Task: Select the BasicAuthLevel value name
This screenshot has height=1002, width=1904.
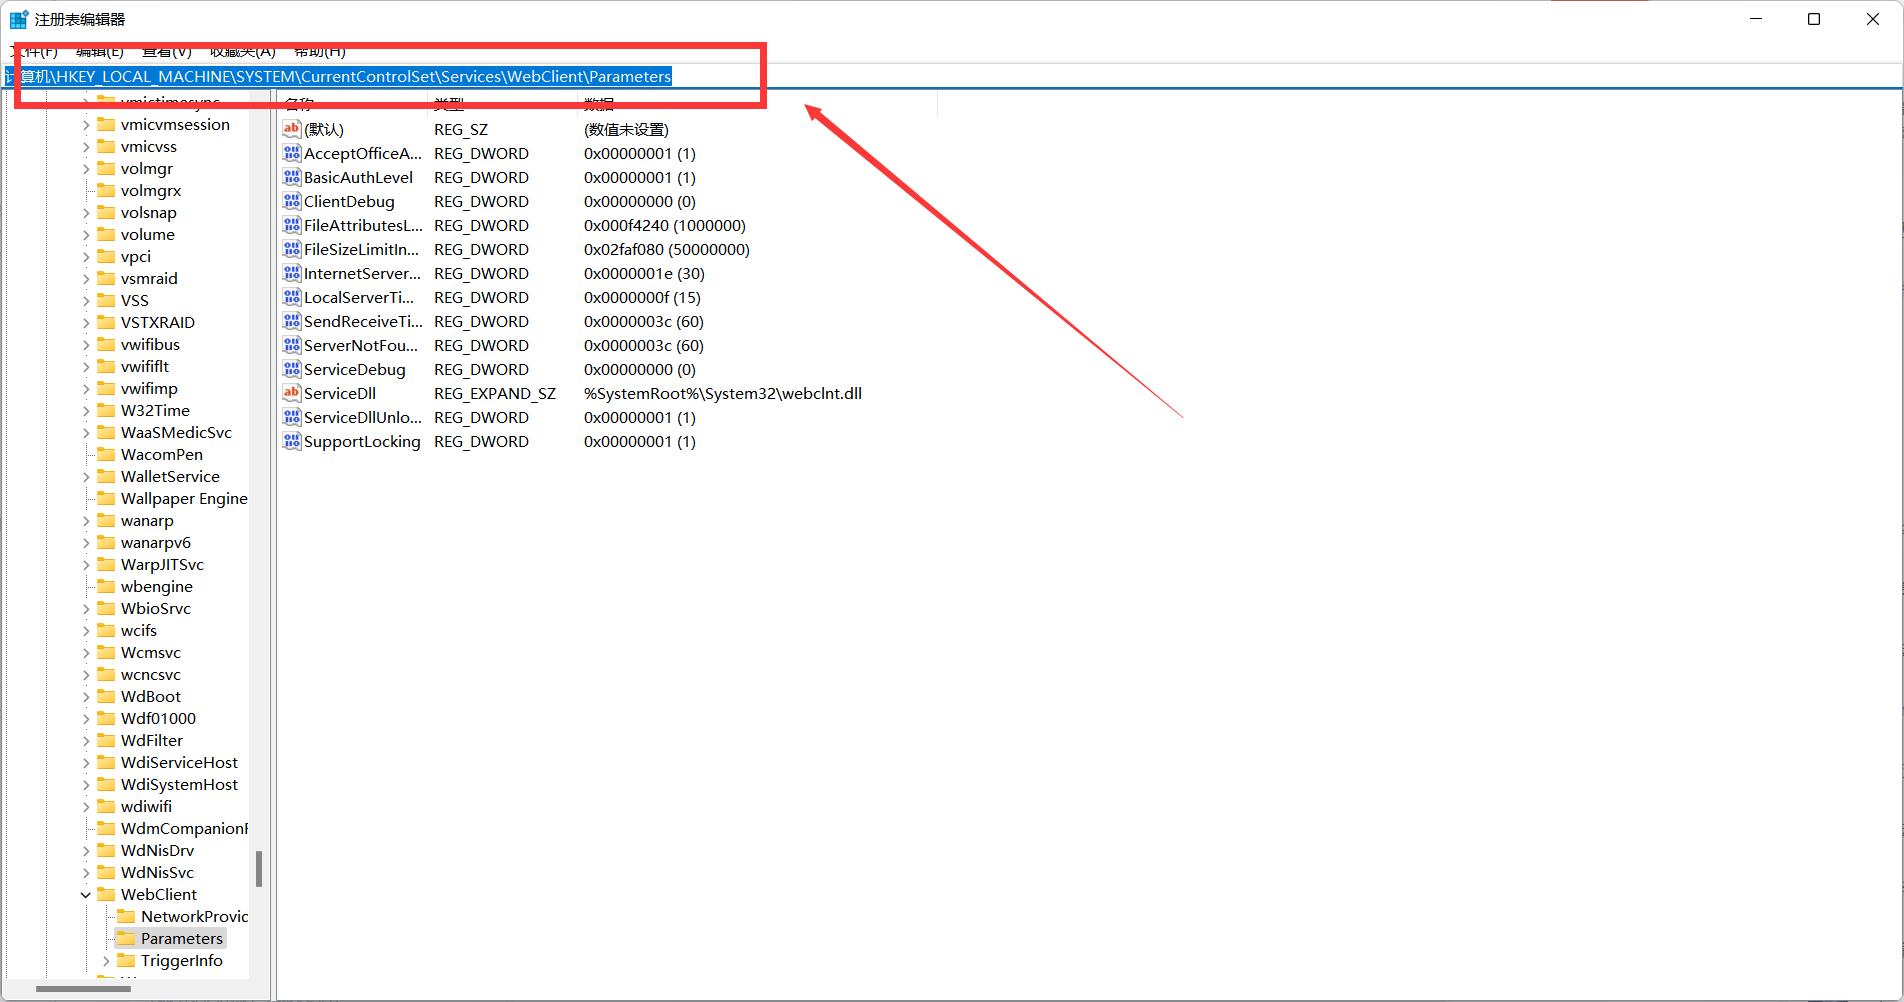Action: (358, 177)
